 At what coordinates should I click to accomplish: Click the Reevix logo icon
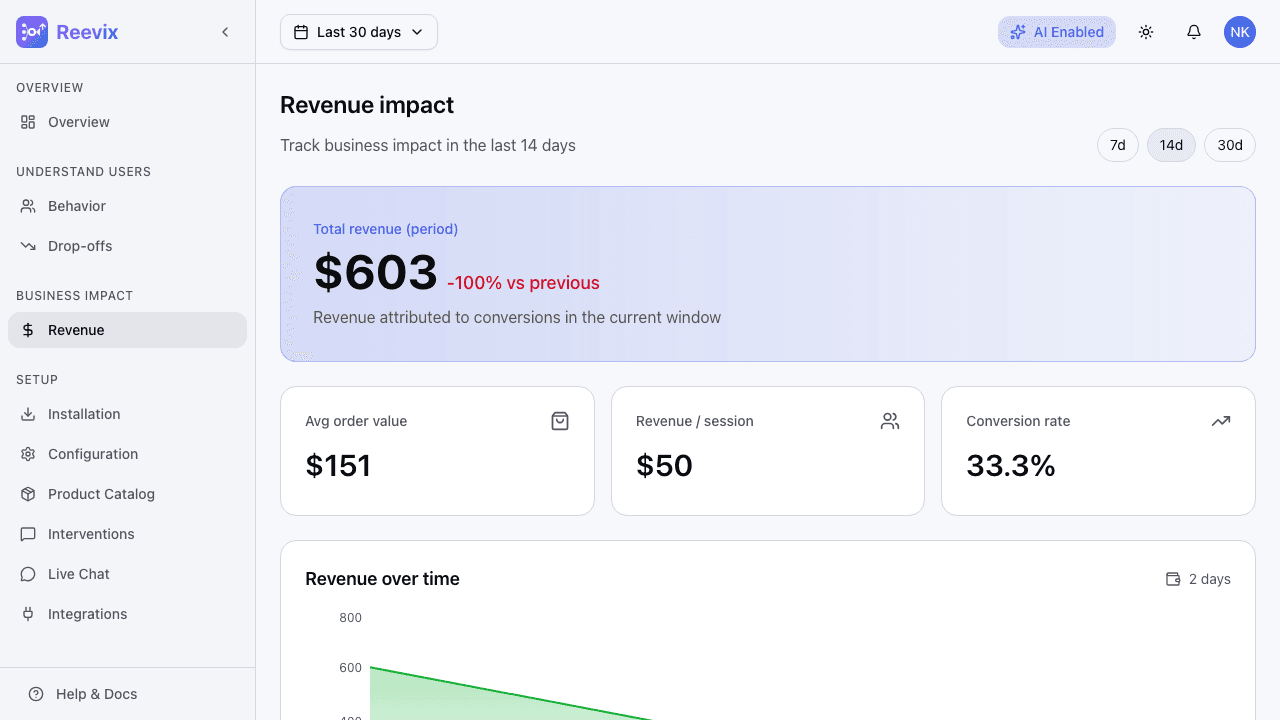pos(31,31)
